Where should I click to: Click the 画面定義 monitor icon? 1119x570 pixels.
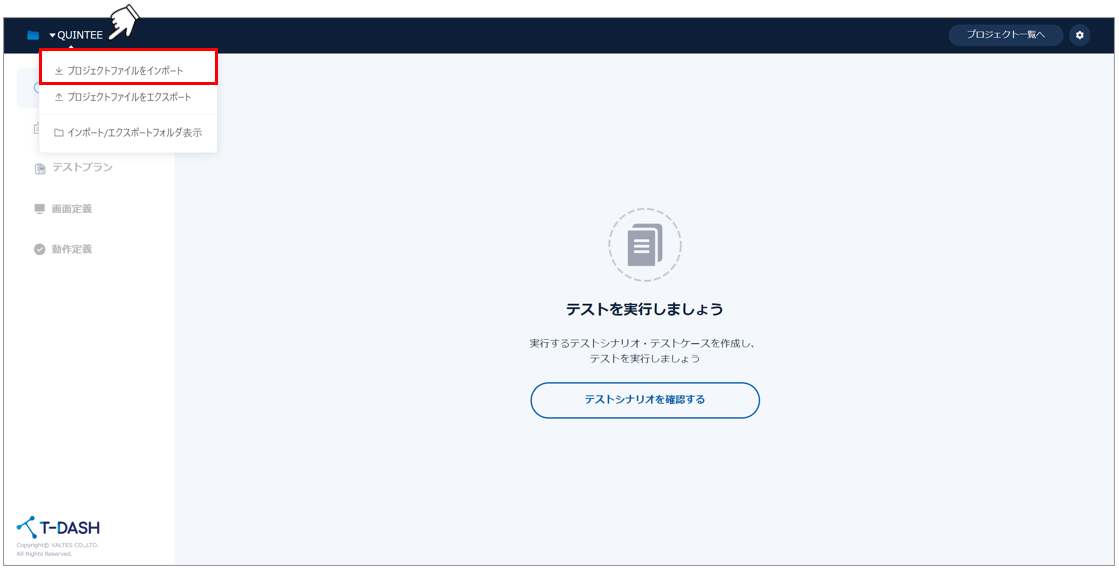(x=40, y=209)
